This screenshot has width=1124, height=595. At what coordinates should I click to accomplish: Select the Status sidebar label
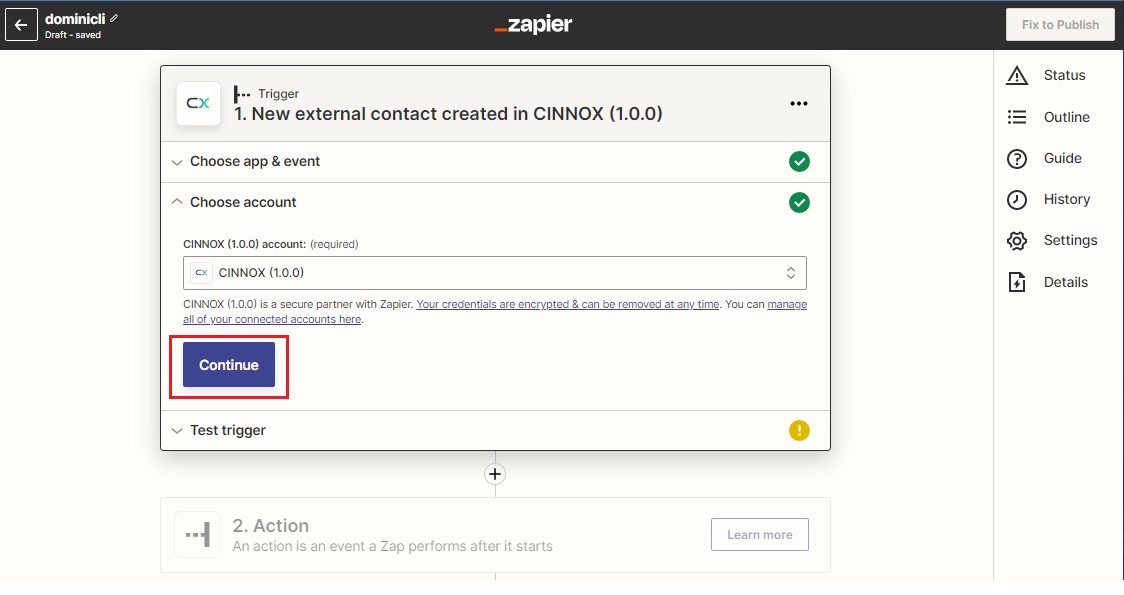1065,75
